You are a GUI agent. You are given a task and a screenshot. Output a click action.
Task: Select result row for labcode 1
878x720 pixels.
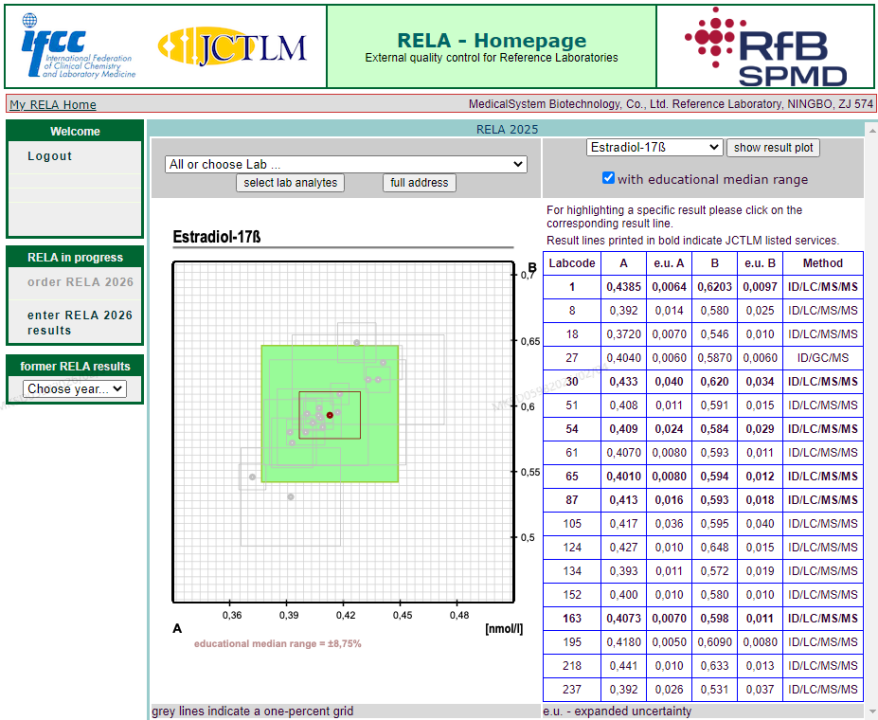tap(703, 287)
